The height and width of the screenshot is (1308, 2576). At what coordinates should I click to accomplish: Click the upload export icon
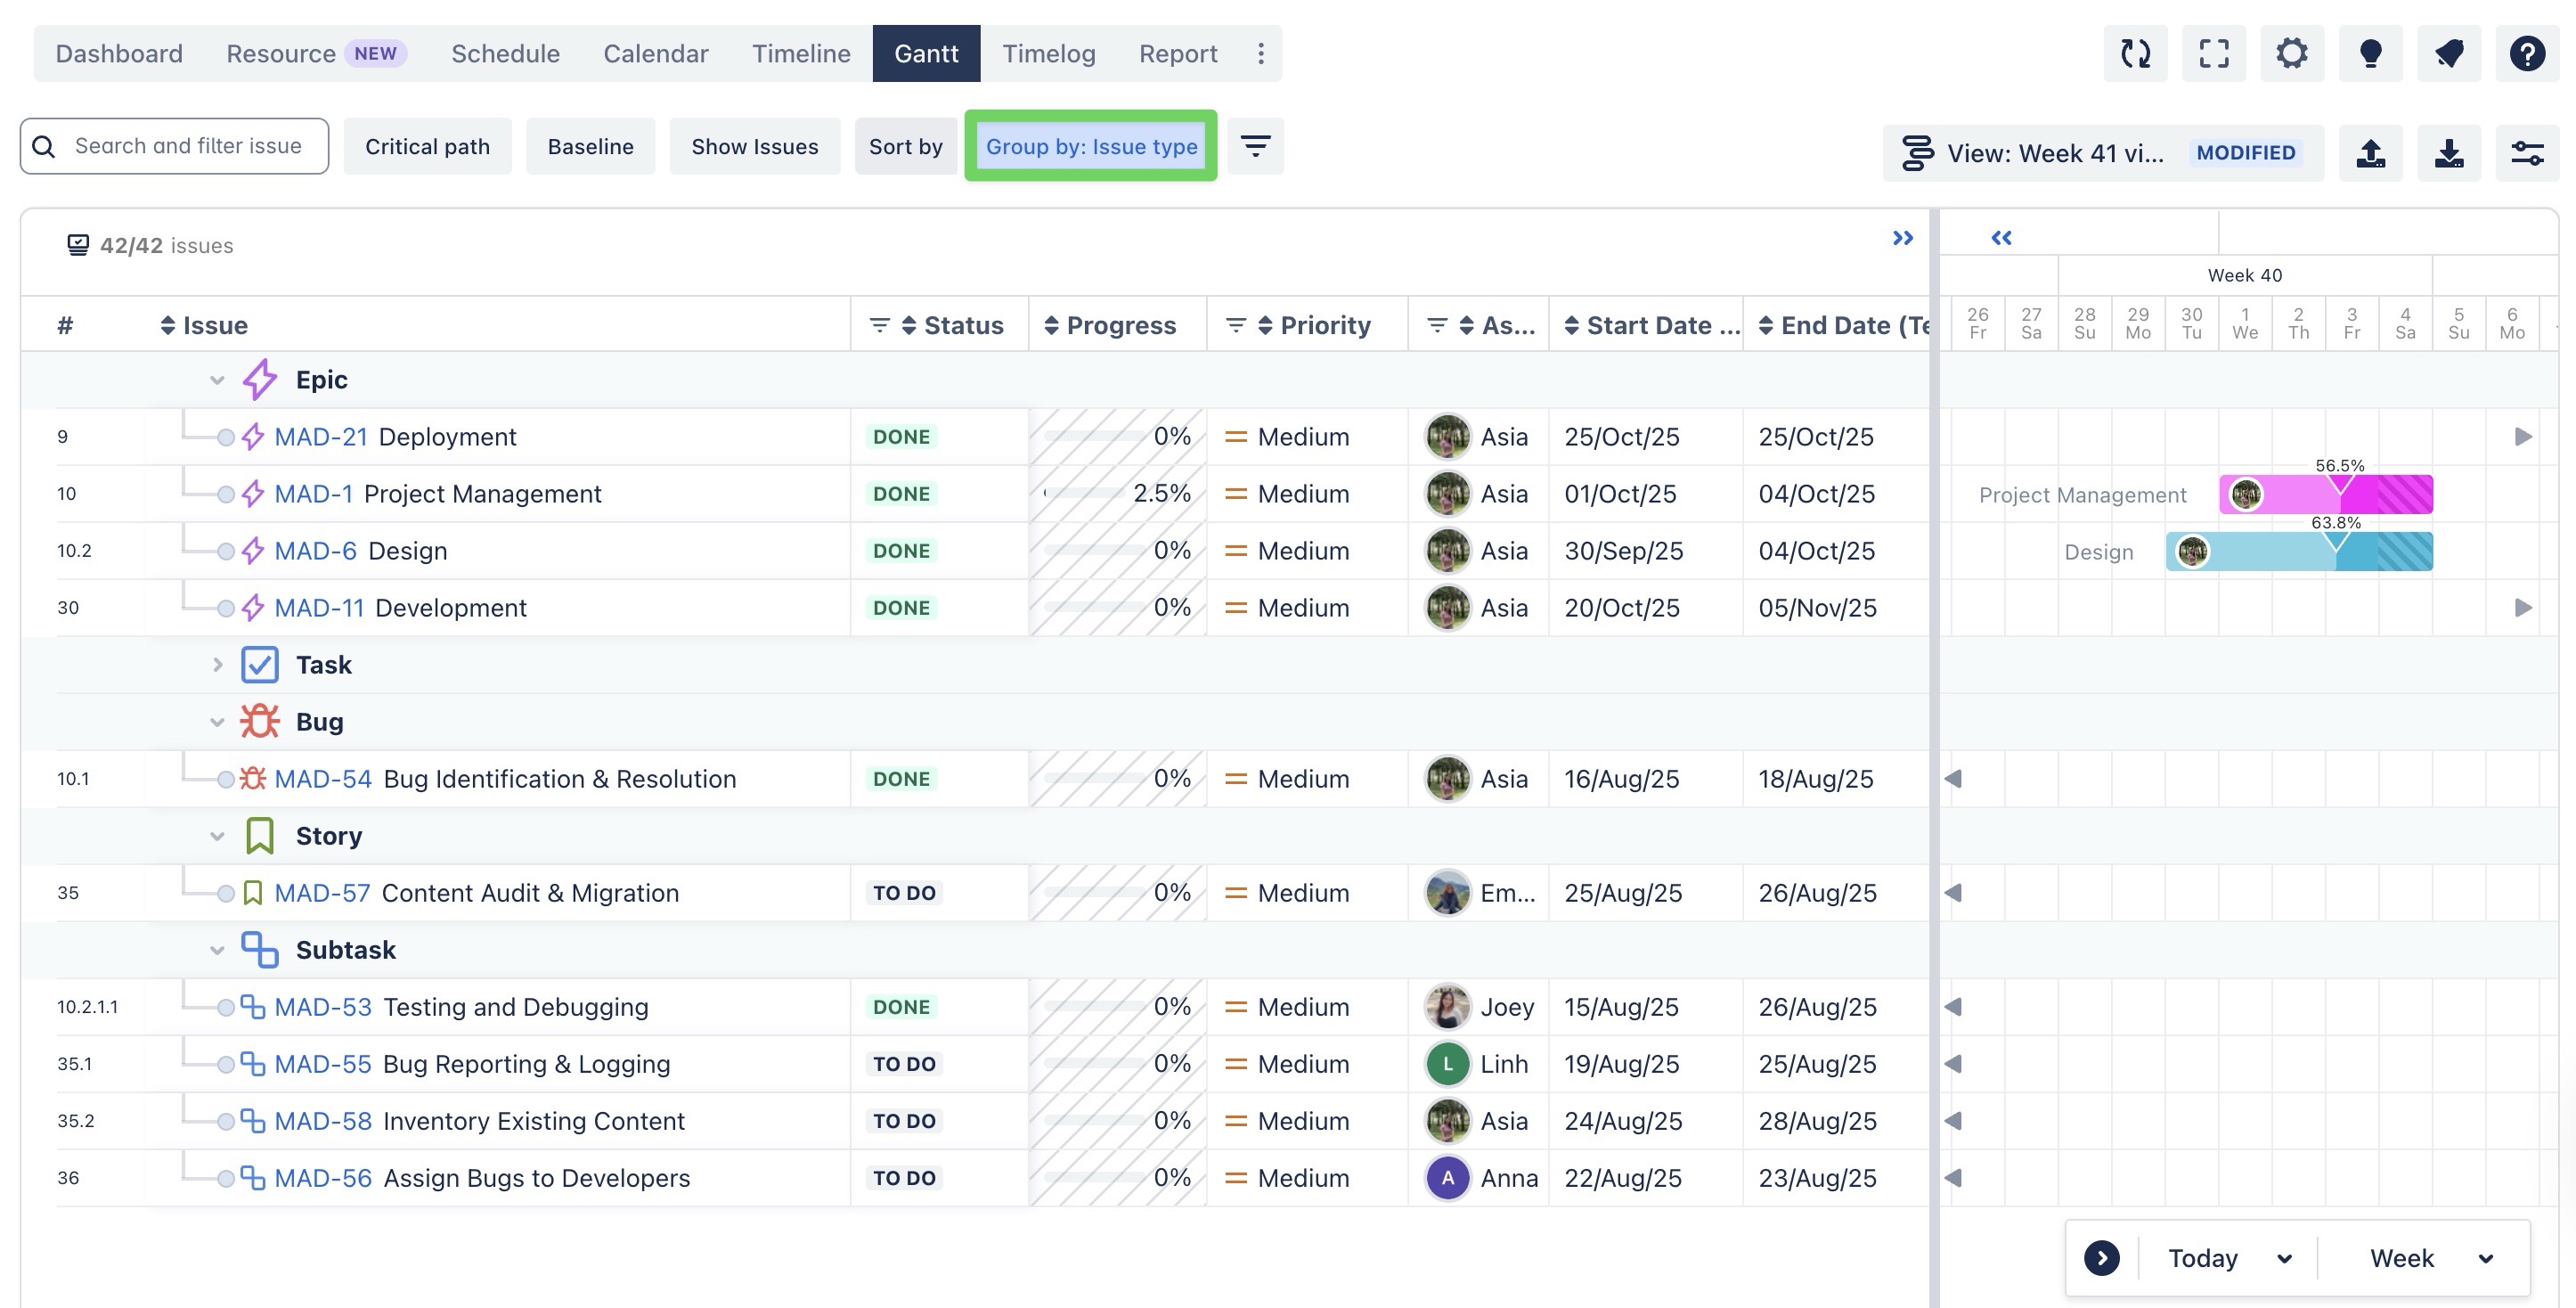pos(2370,153)
